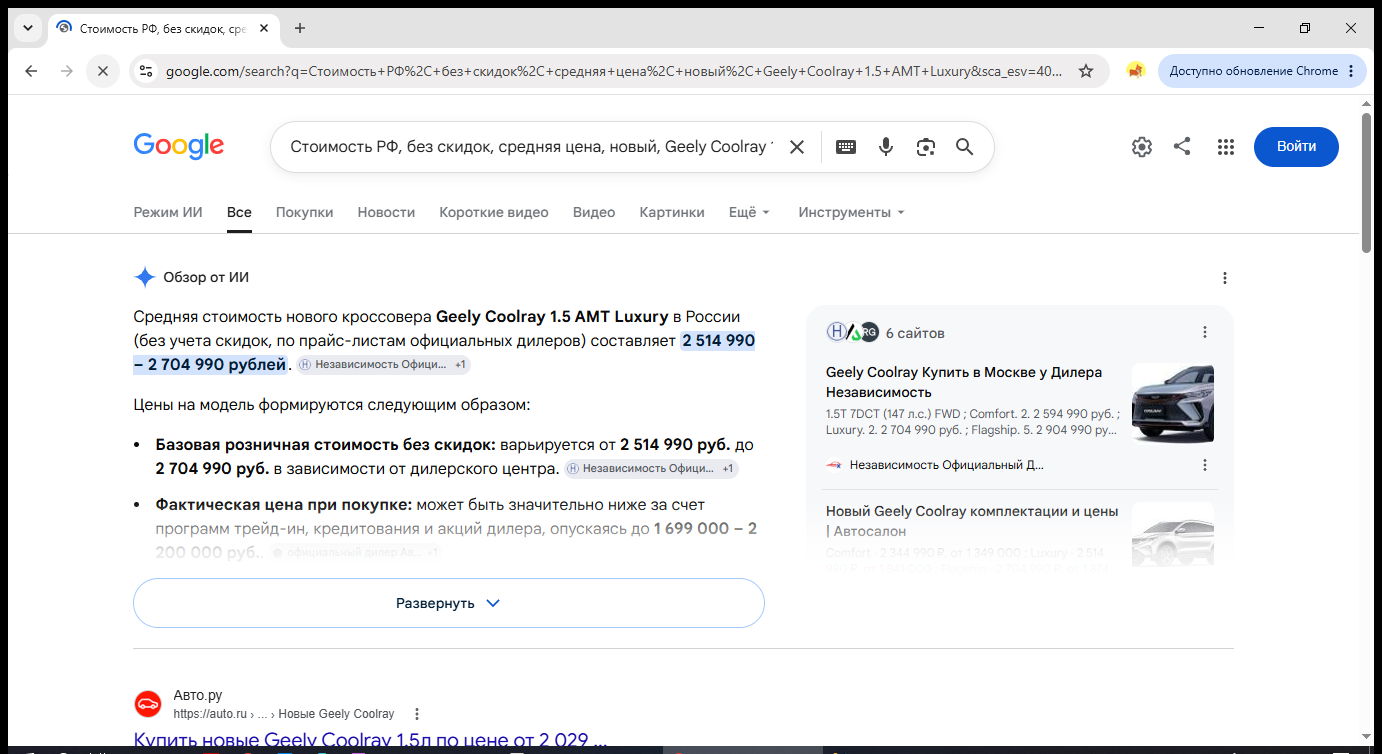Screen dimensions: 1382x754
Task: Bookmark this page with star icon
Action: point(1086,71)
